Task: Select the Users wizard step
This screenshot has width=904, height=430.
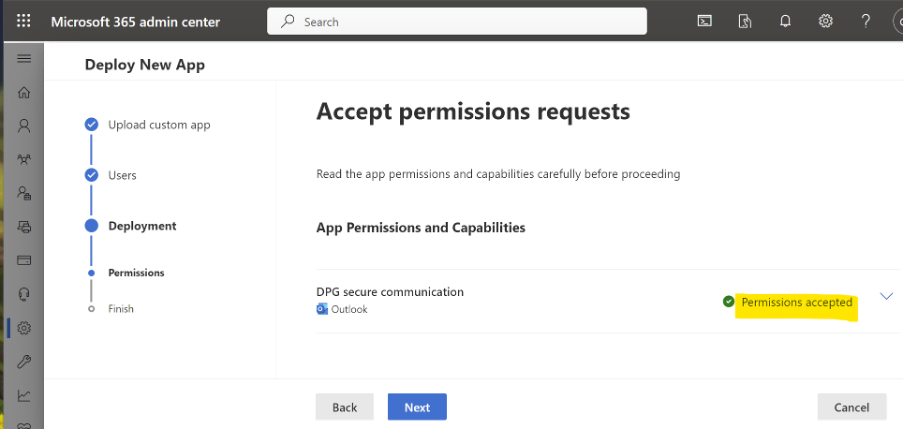Action: click(122, 175)
